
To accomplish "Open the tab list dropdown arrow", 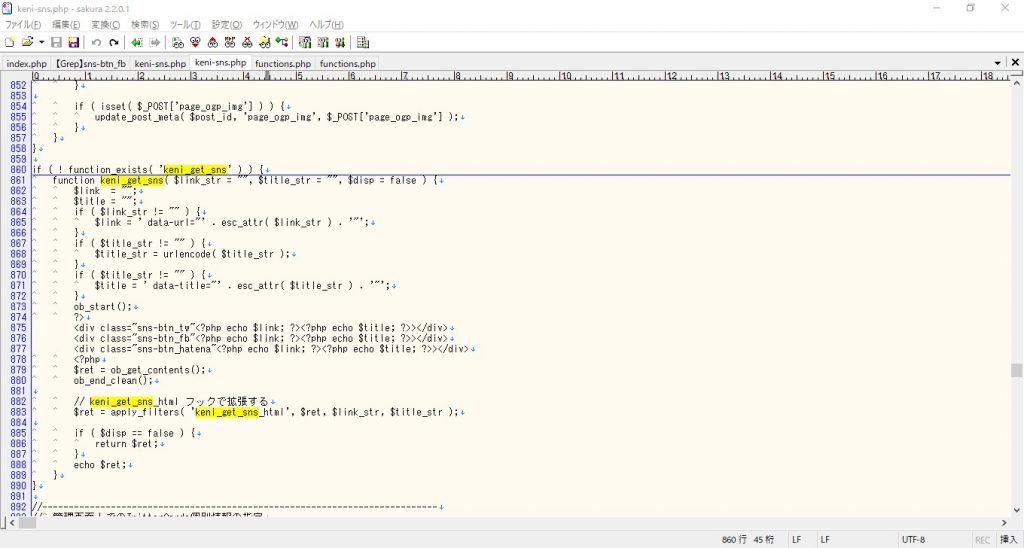I will (x=997, y=63).
